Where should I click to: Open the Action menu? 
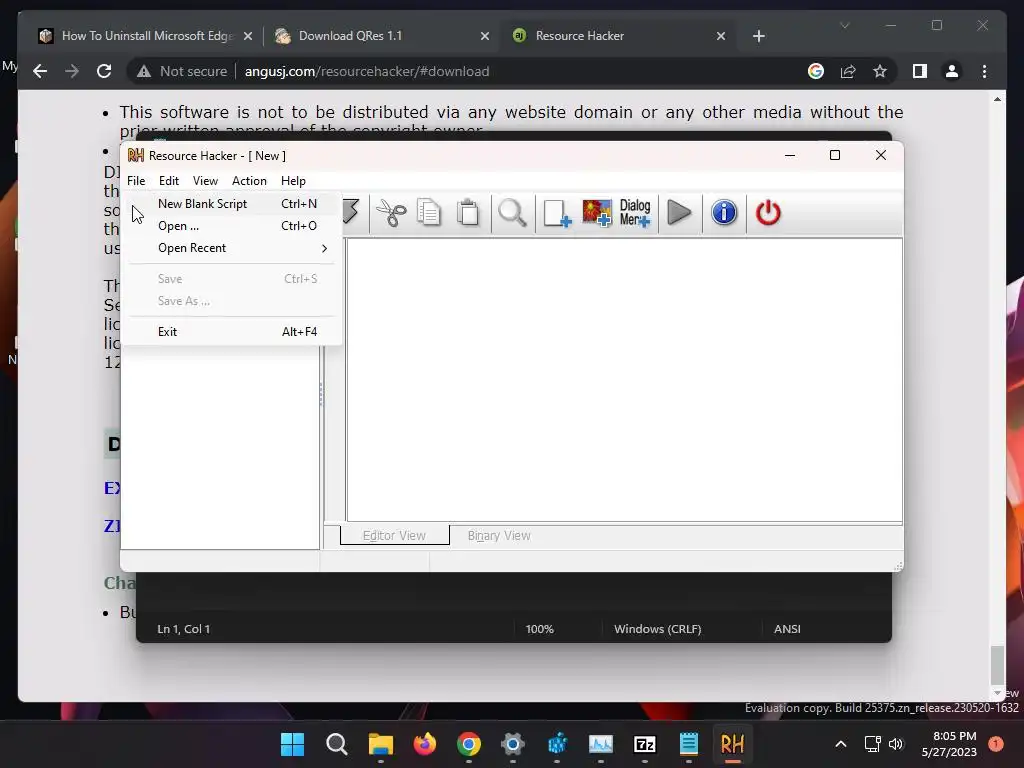coord(249,181)
